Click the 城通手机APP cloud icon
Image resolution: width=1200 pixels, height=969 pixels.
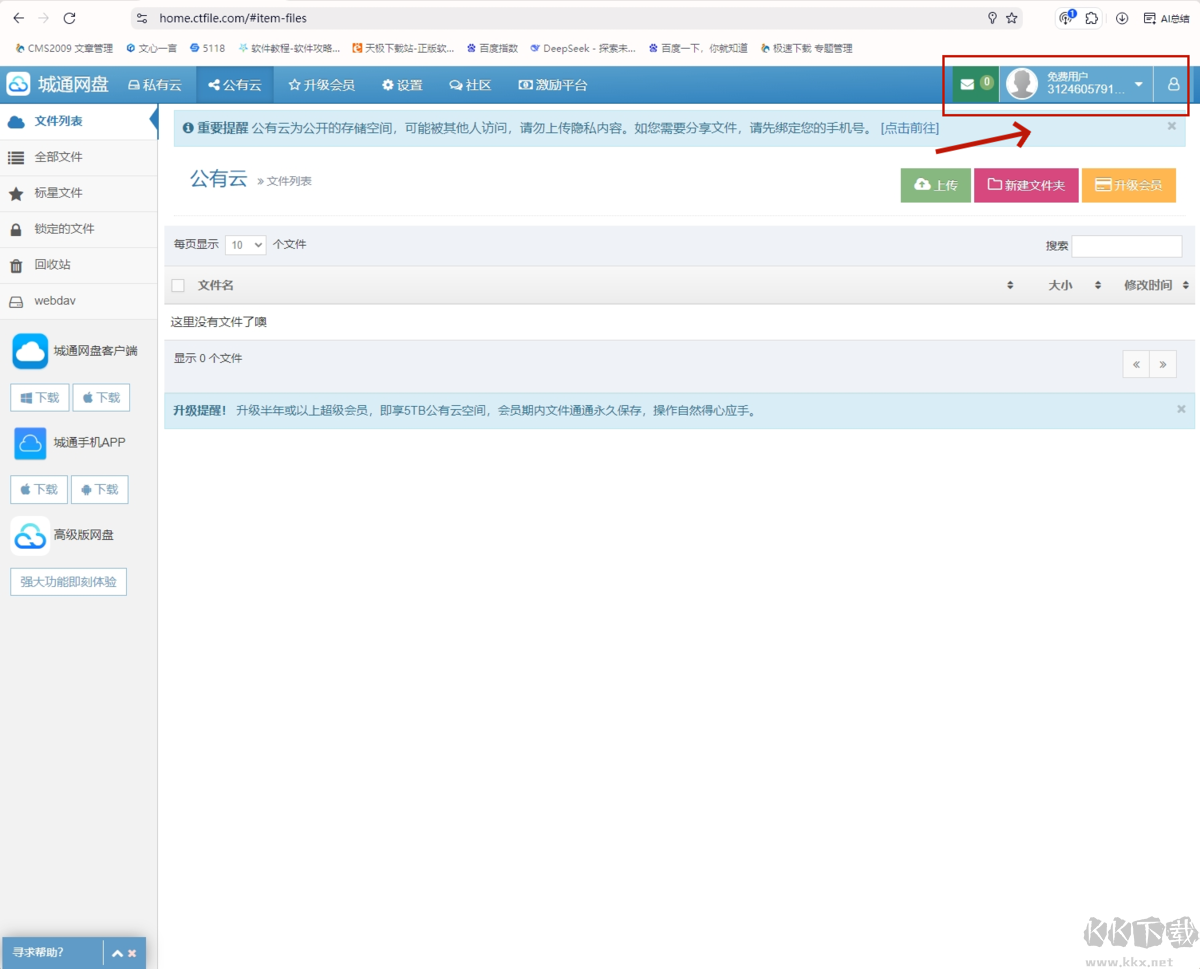pos(30,443)
